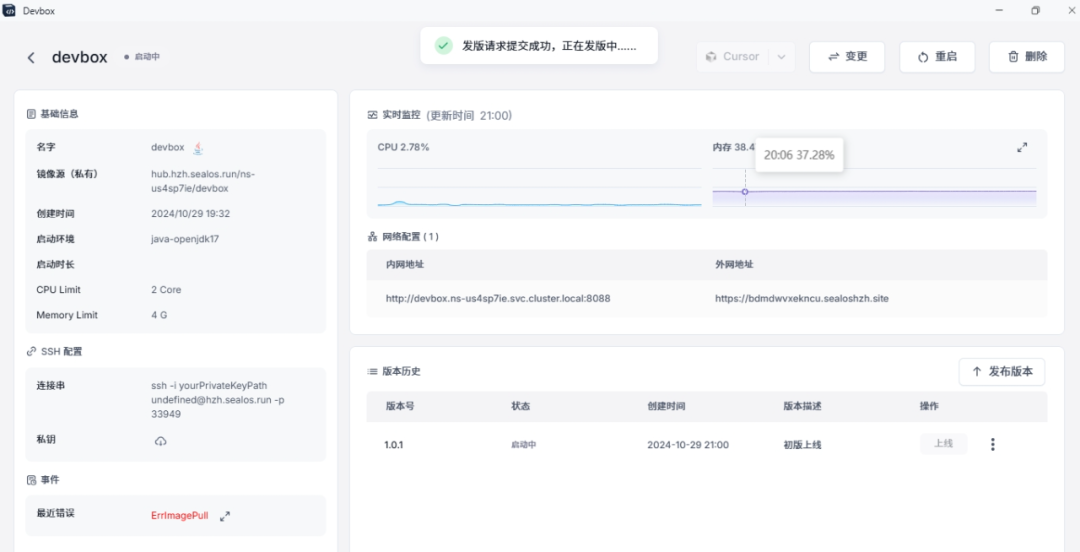Click the internal address cluster.local URL
1080x552 pixels.
point(498,298)
